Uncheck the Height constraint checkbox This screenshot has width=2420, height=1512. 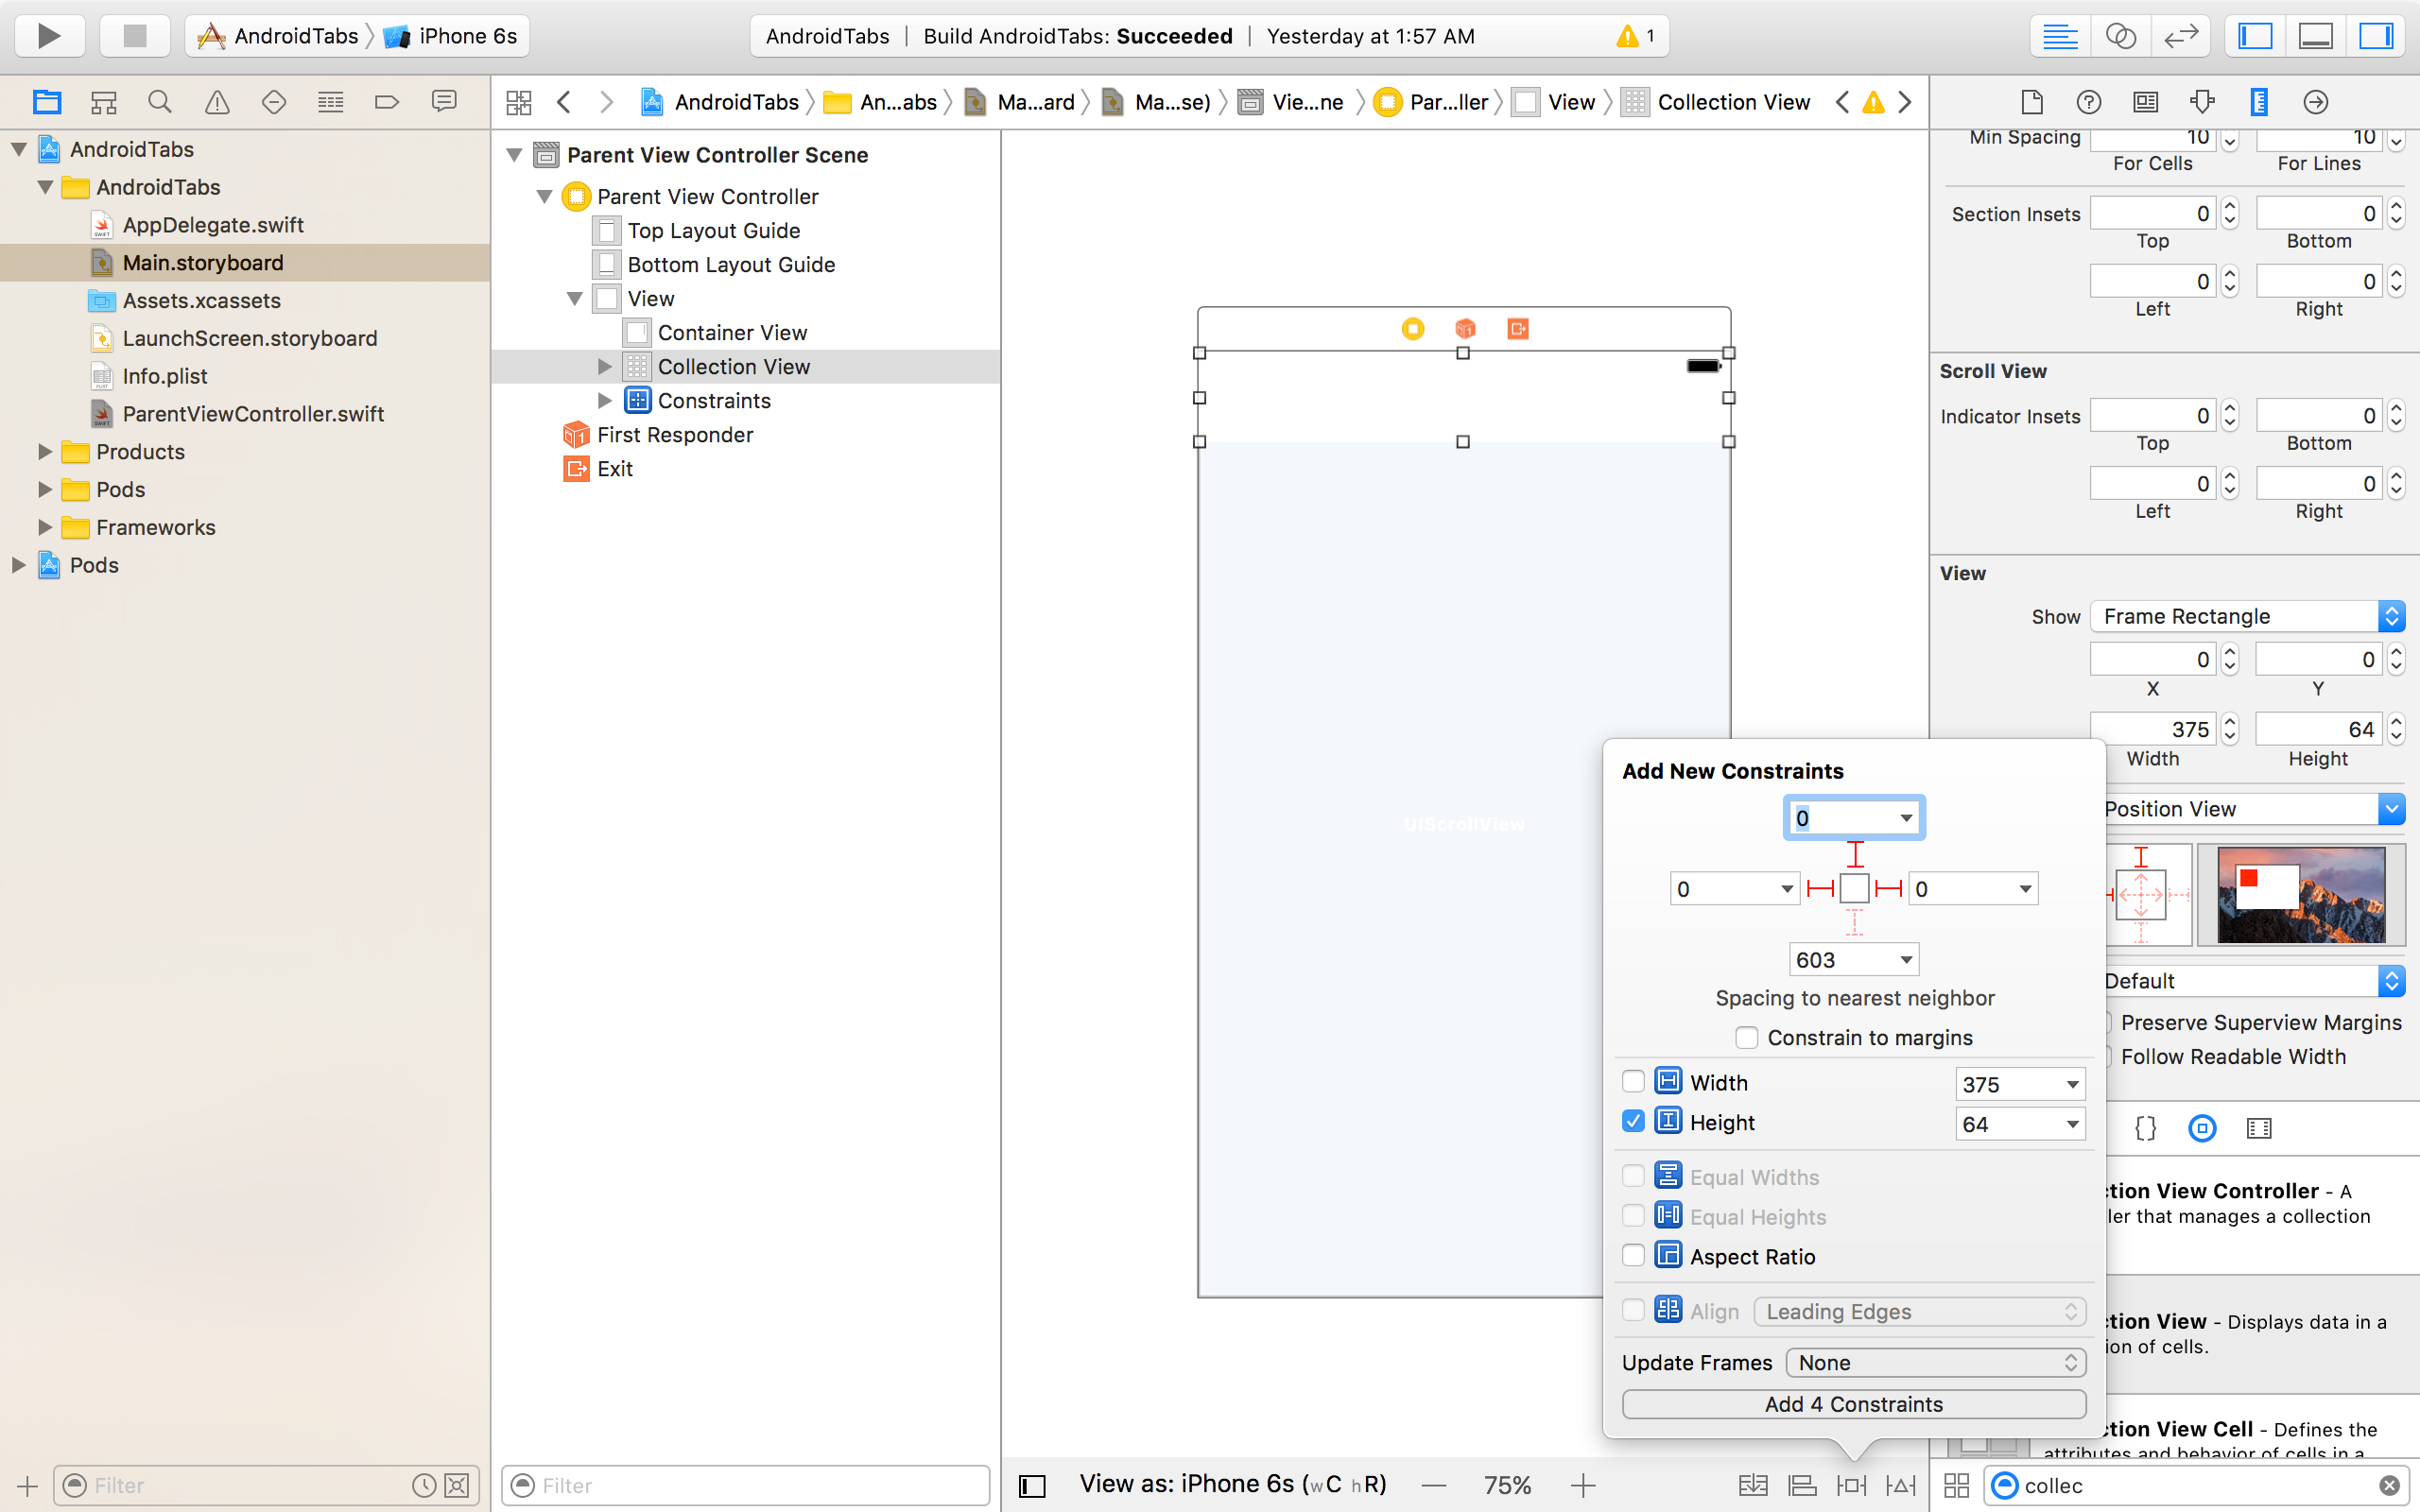click(1634, 1121)
